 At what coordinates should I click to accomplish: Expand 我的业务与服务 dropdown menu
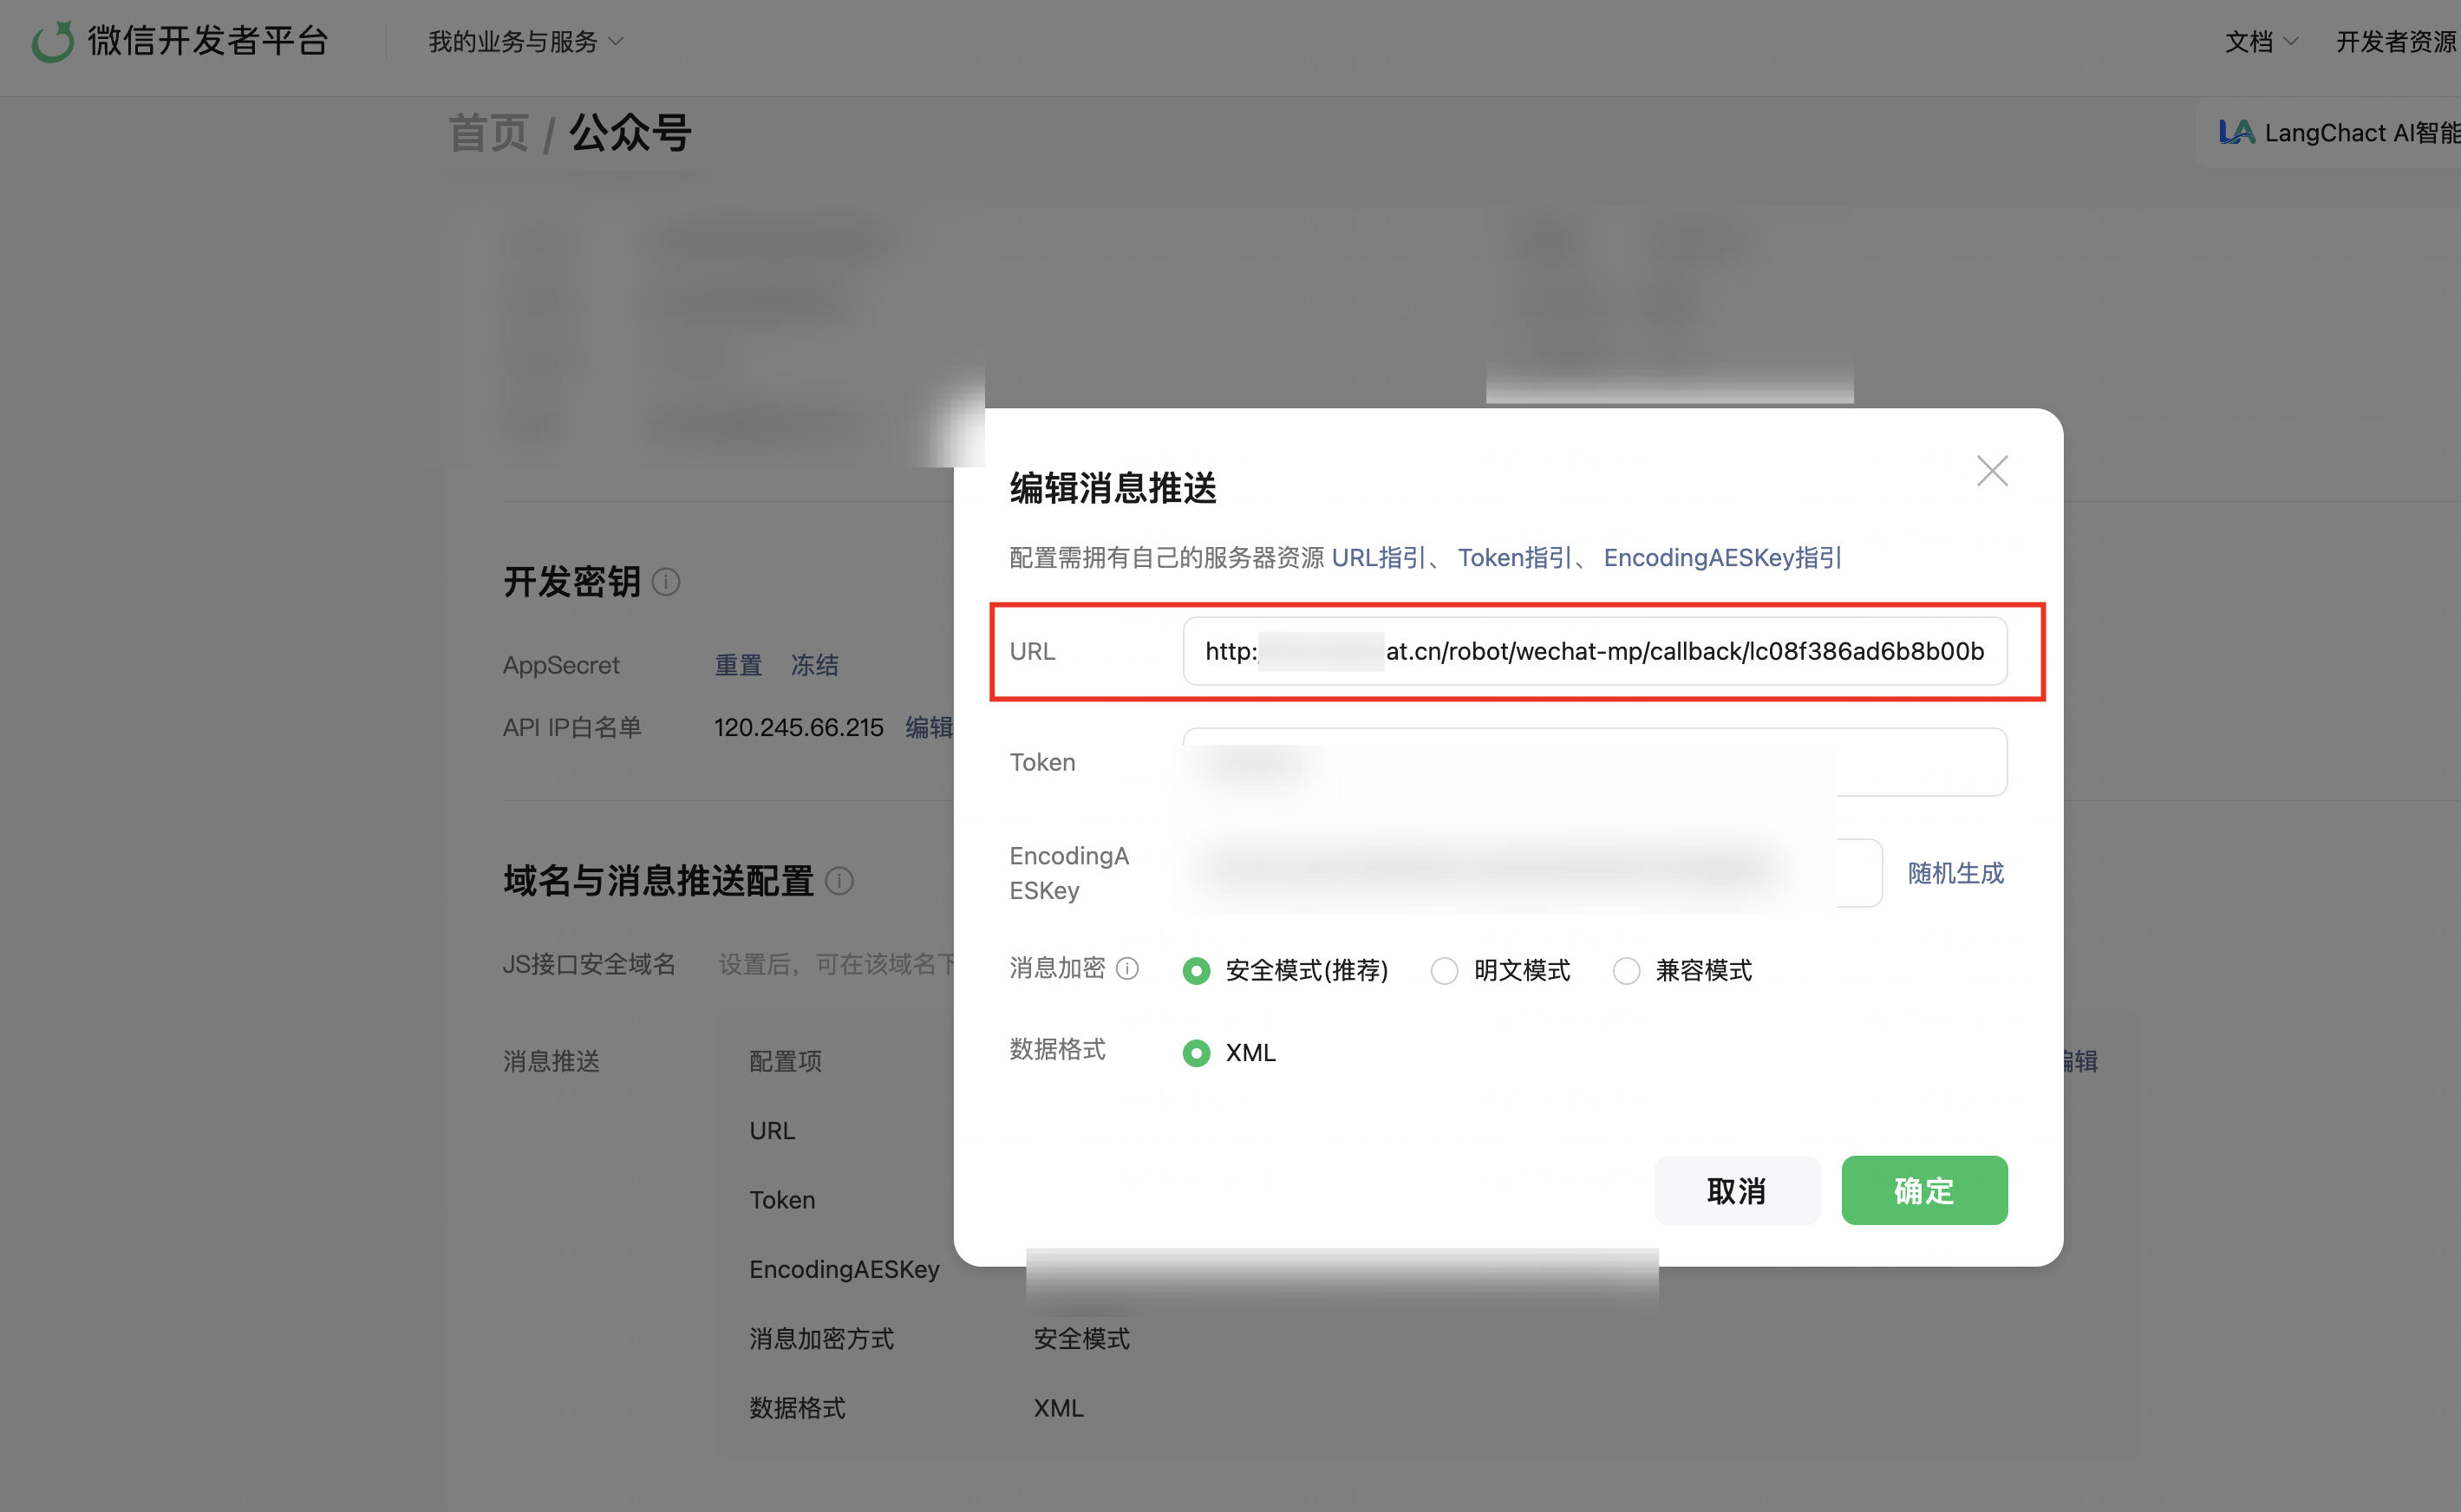[x=526, y=41]
